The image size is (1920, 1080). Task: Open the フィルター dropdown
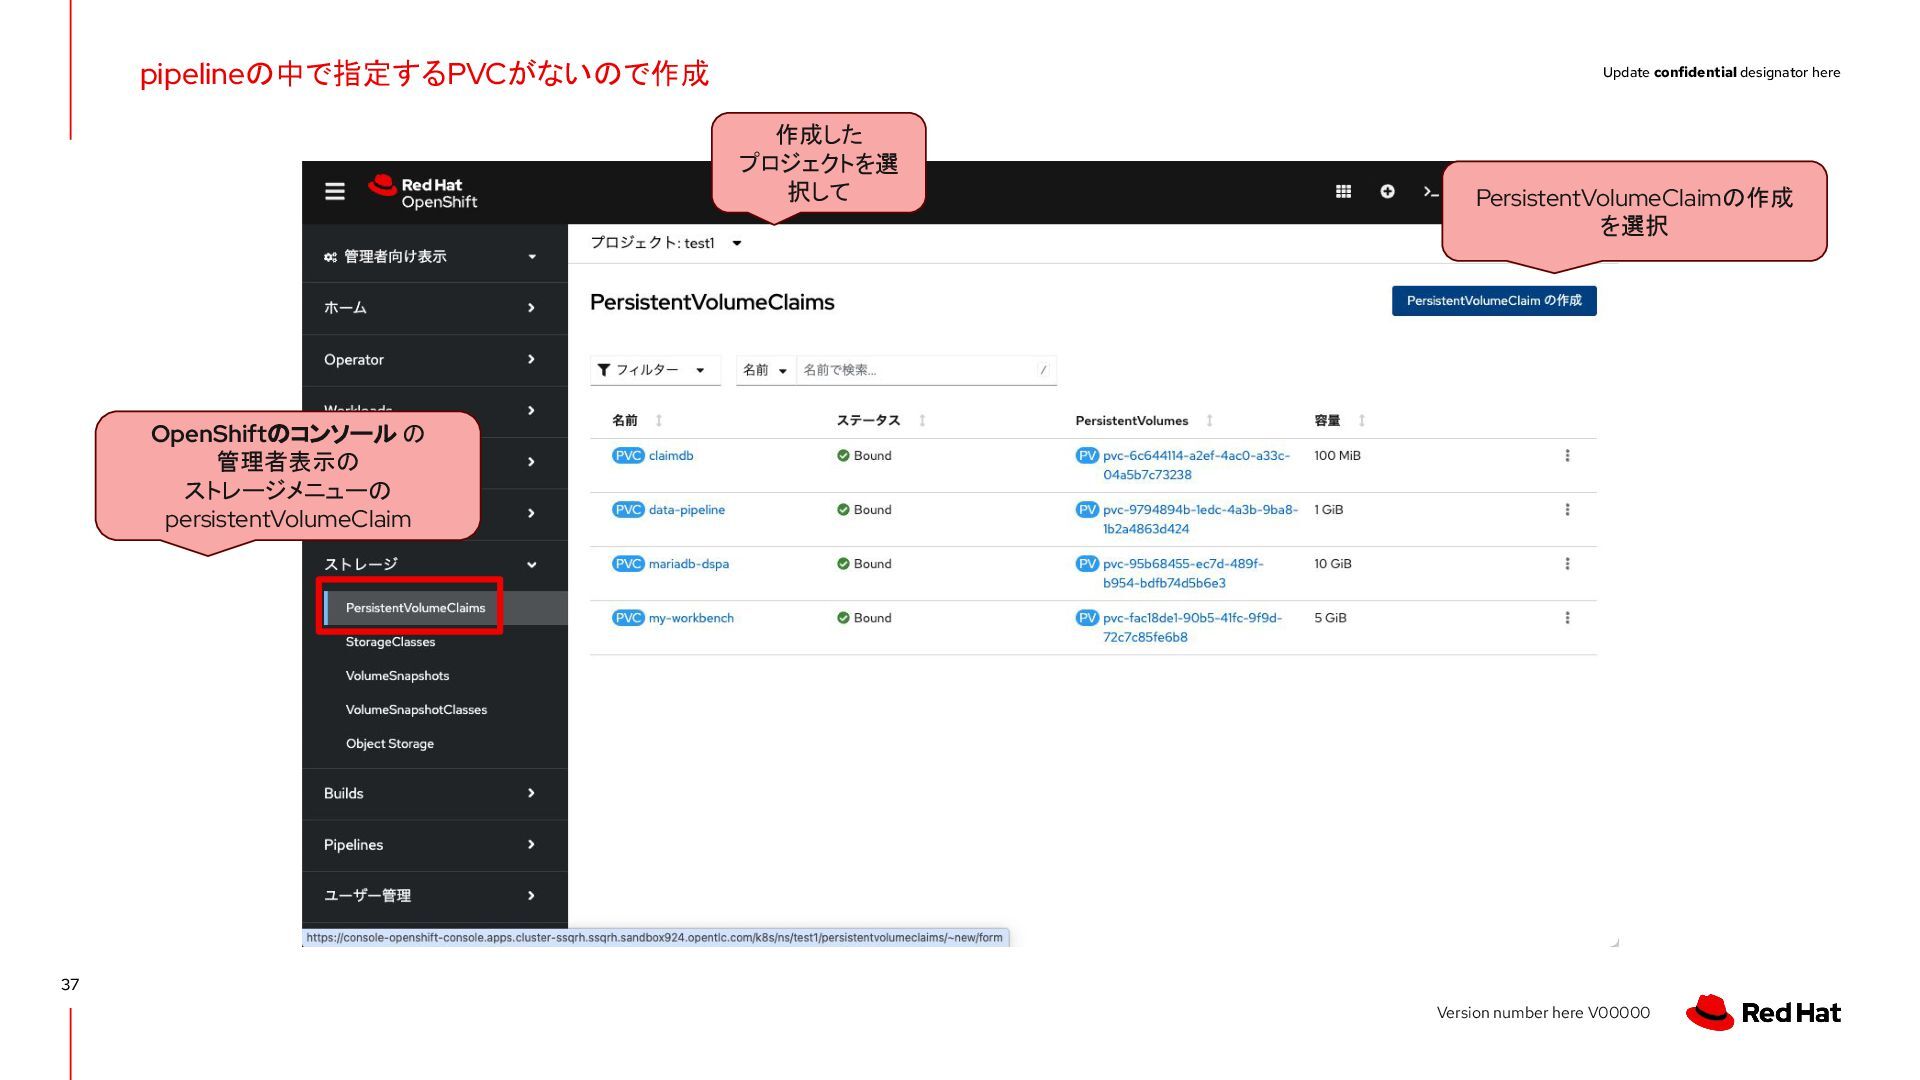coord(655,370)
